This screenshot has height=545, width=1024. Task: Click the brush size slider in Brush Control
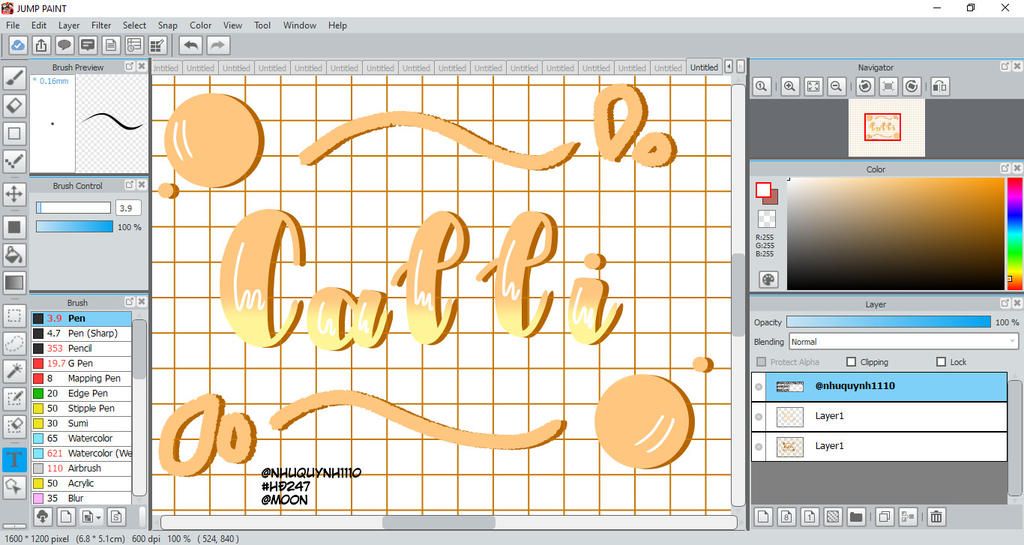73,208
